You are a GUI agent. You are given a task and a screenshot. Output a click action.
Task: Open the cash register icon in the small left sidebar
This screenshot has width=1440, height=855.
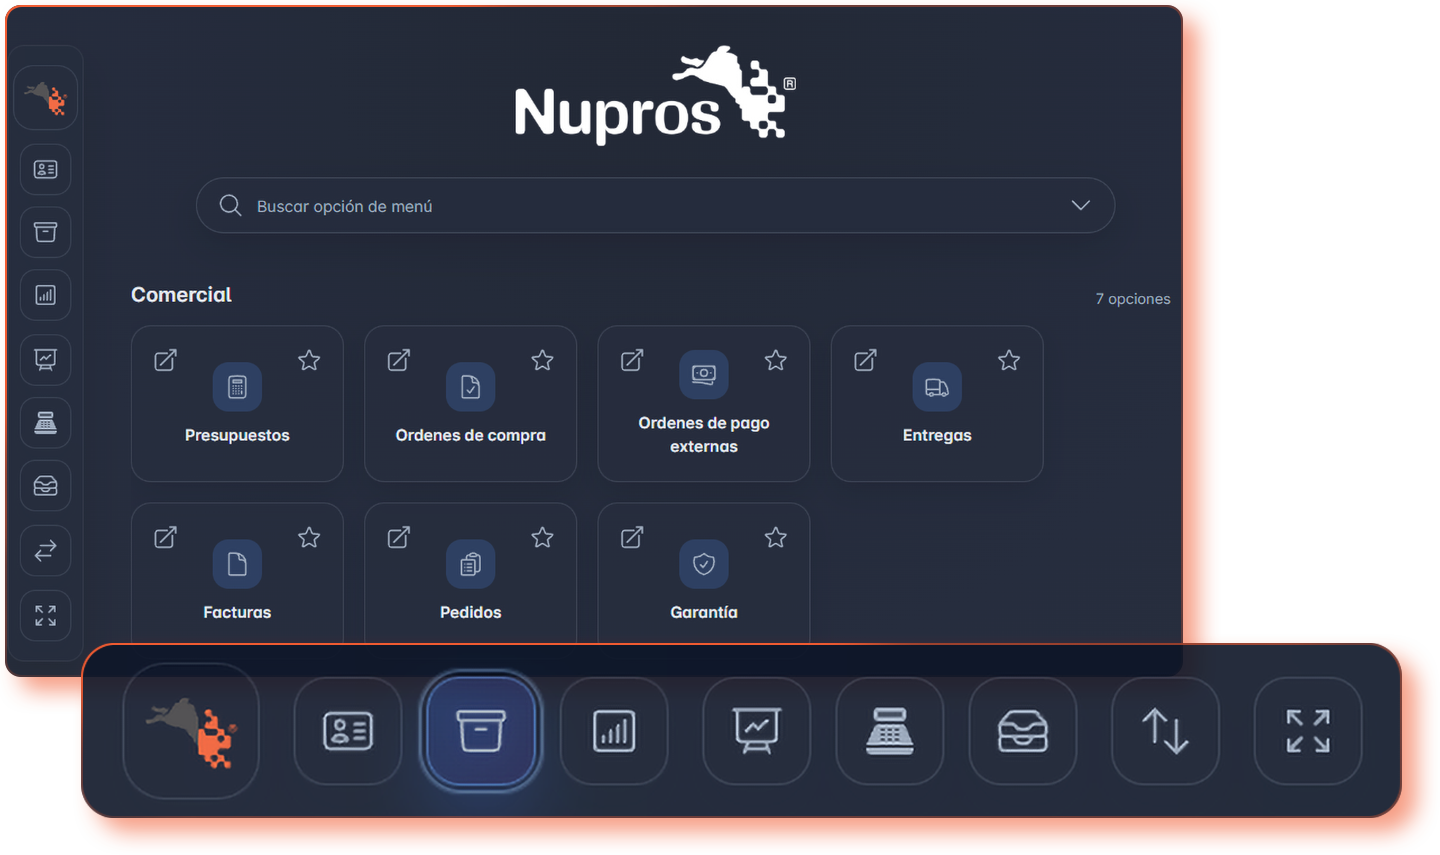pyautogui.click(x=46, y=423)
